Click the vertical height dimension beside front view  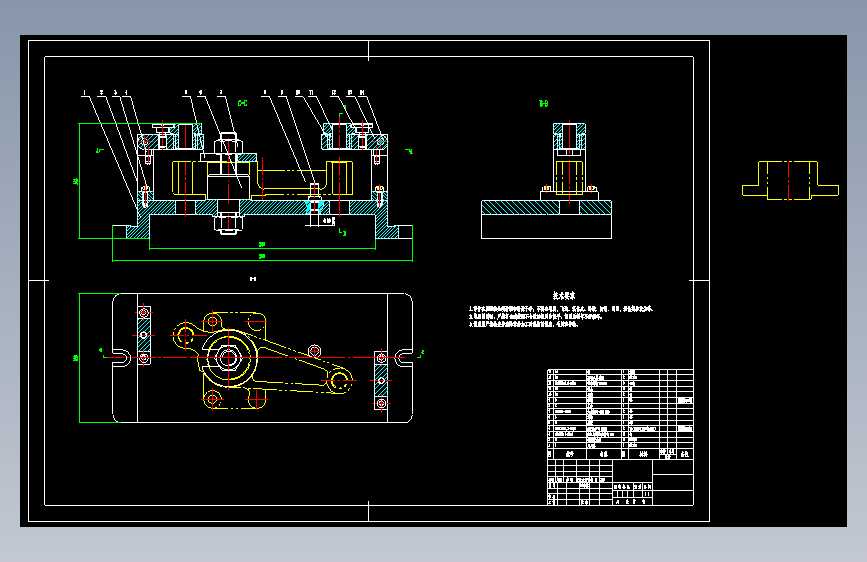[78, 181]
